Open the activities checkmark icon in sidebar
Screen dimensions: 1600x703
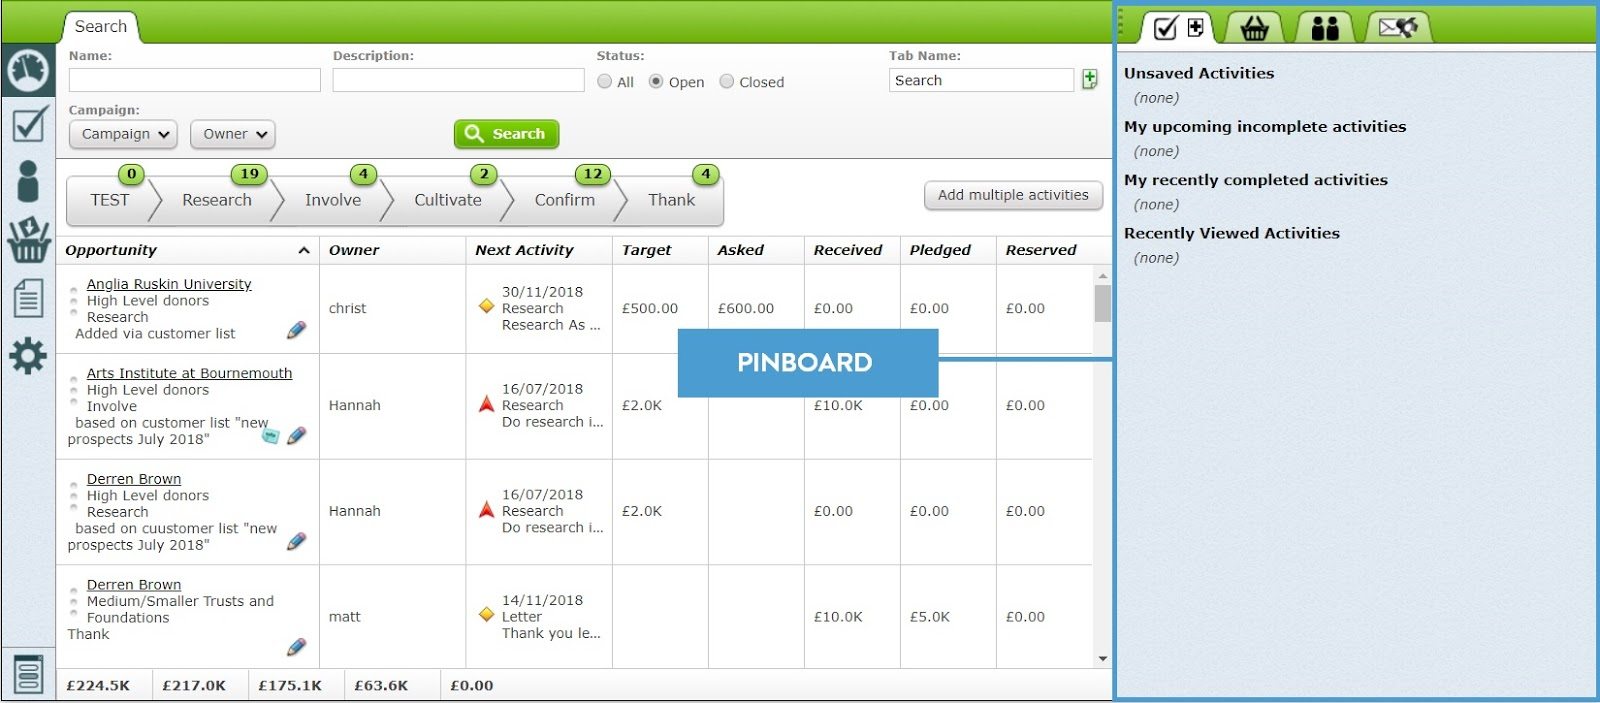point(29,124)
